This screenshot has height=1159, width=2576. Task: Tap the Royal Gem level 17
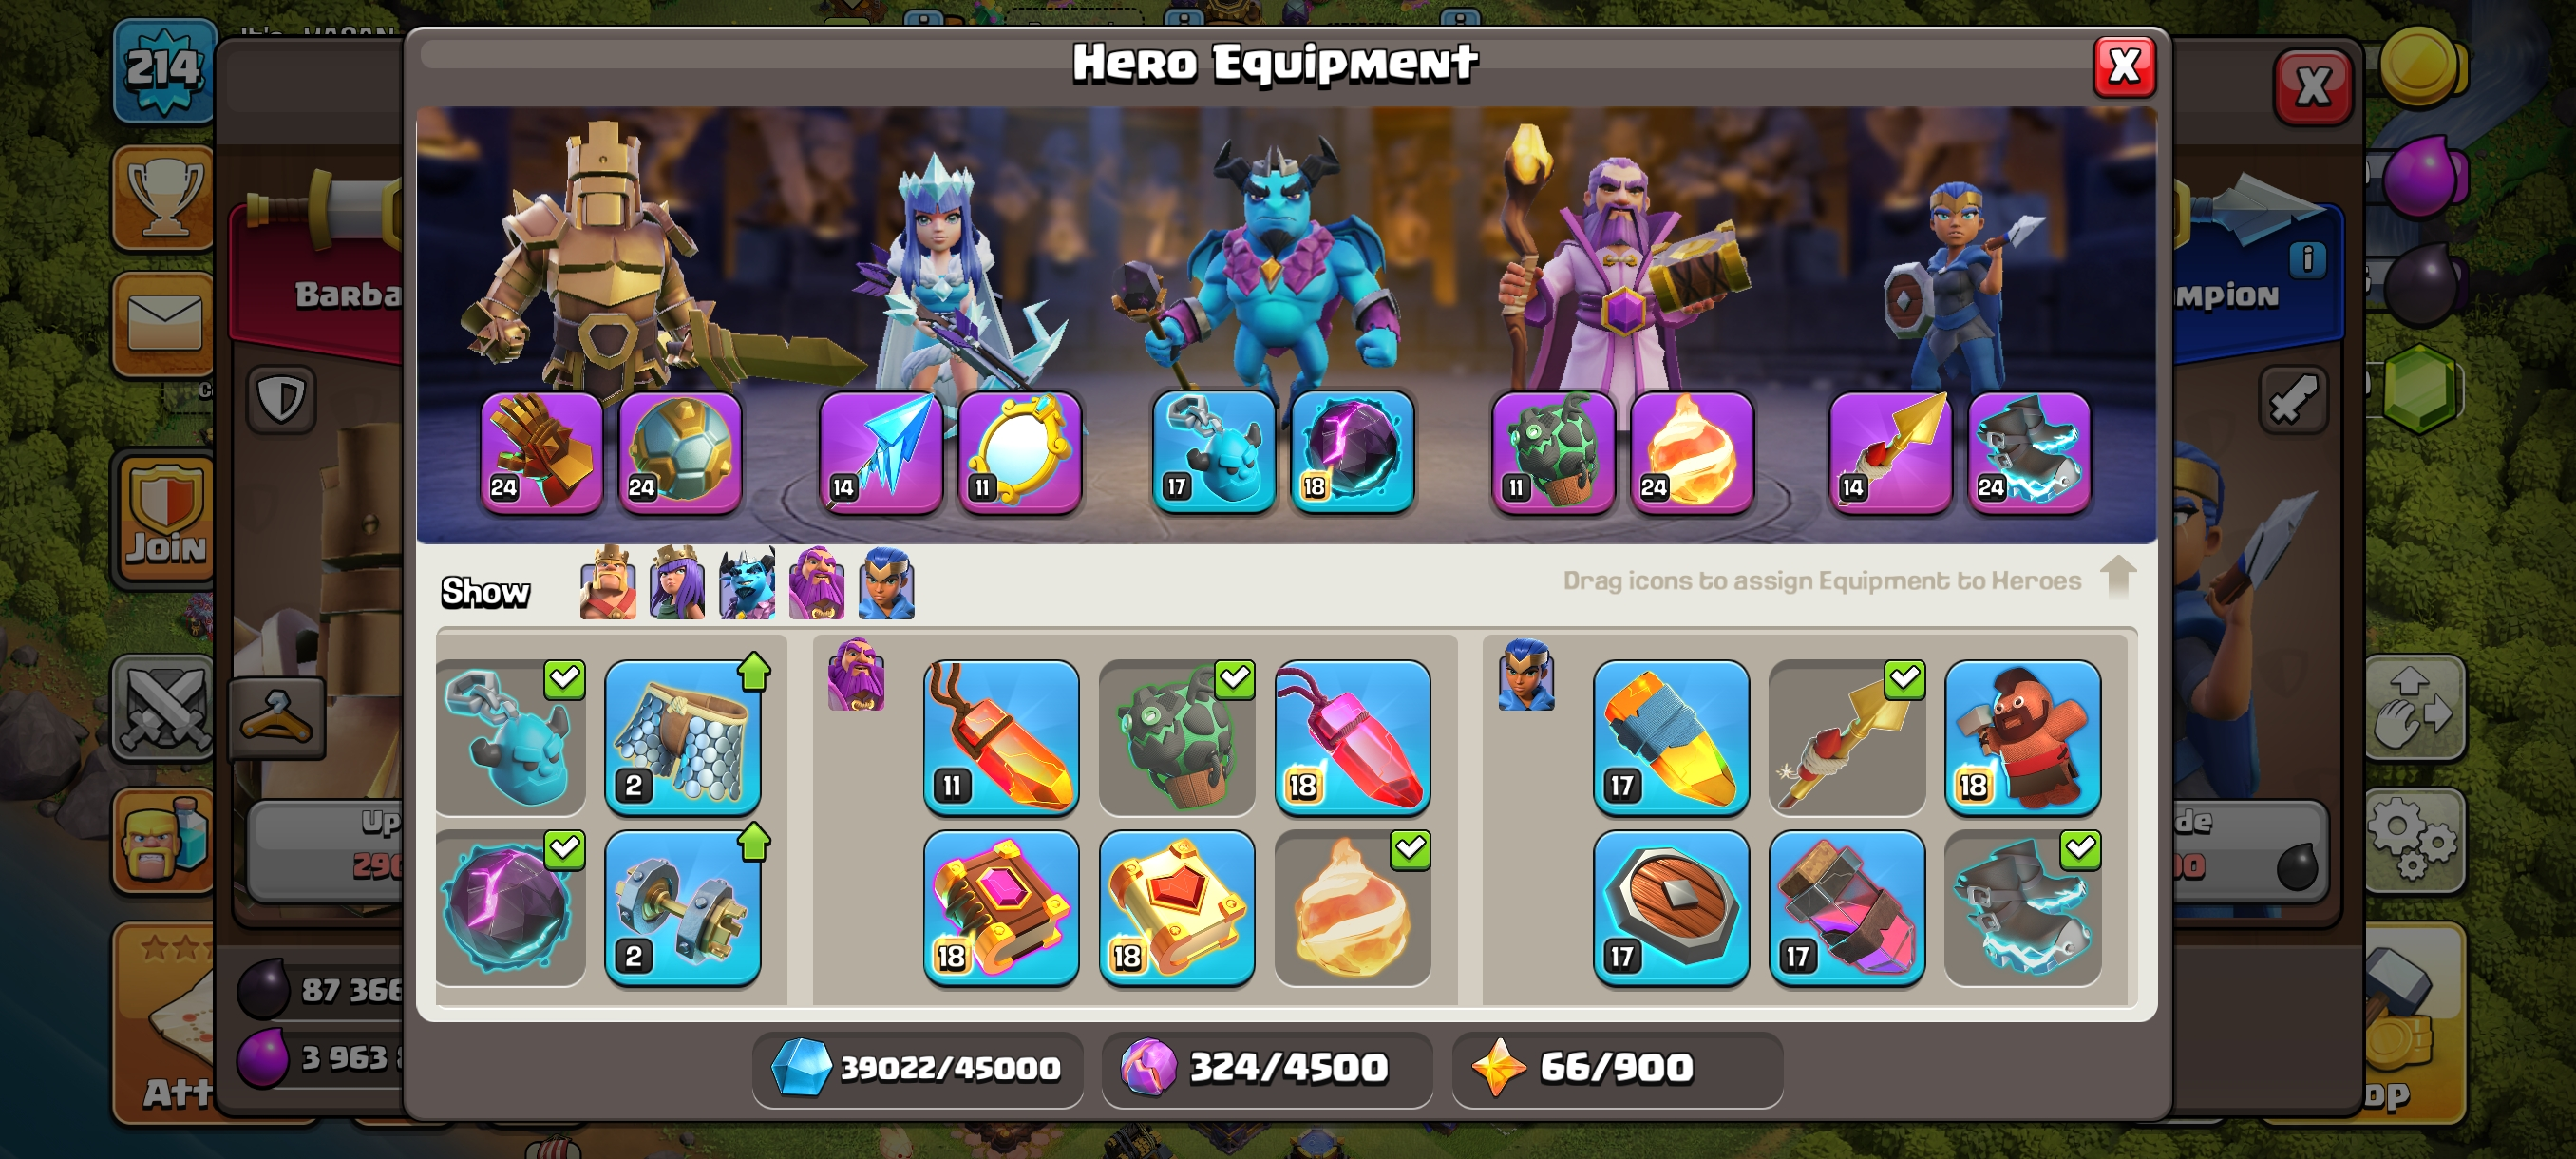[1671, 737]
